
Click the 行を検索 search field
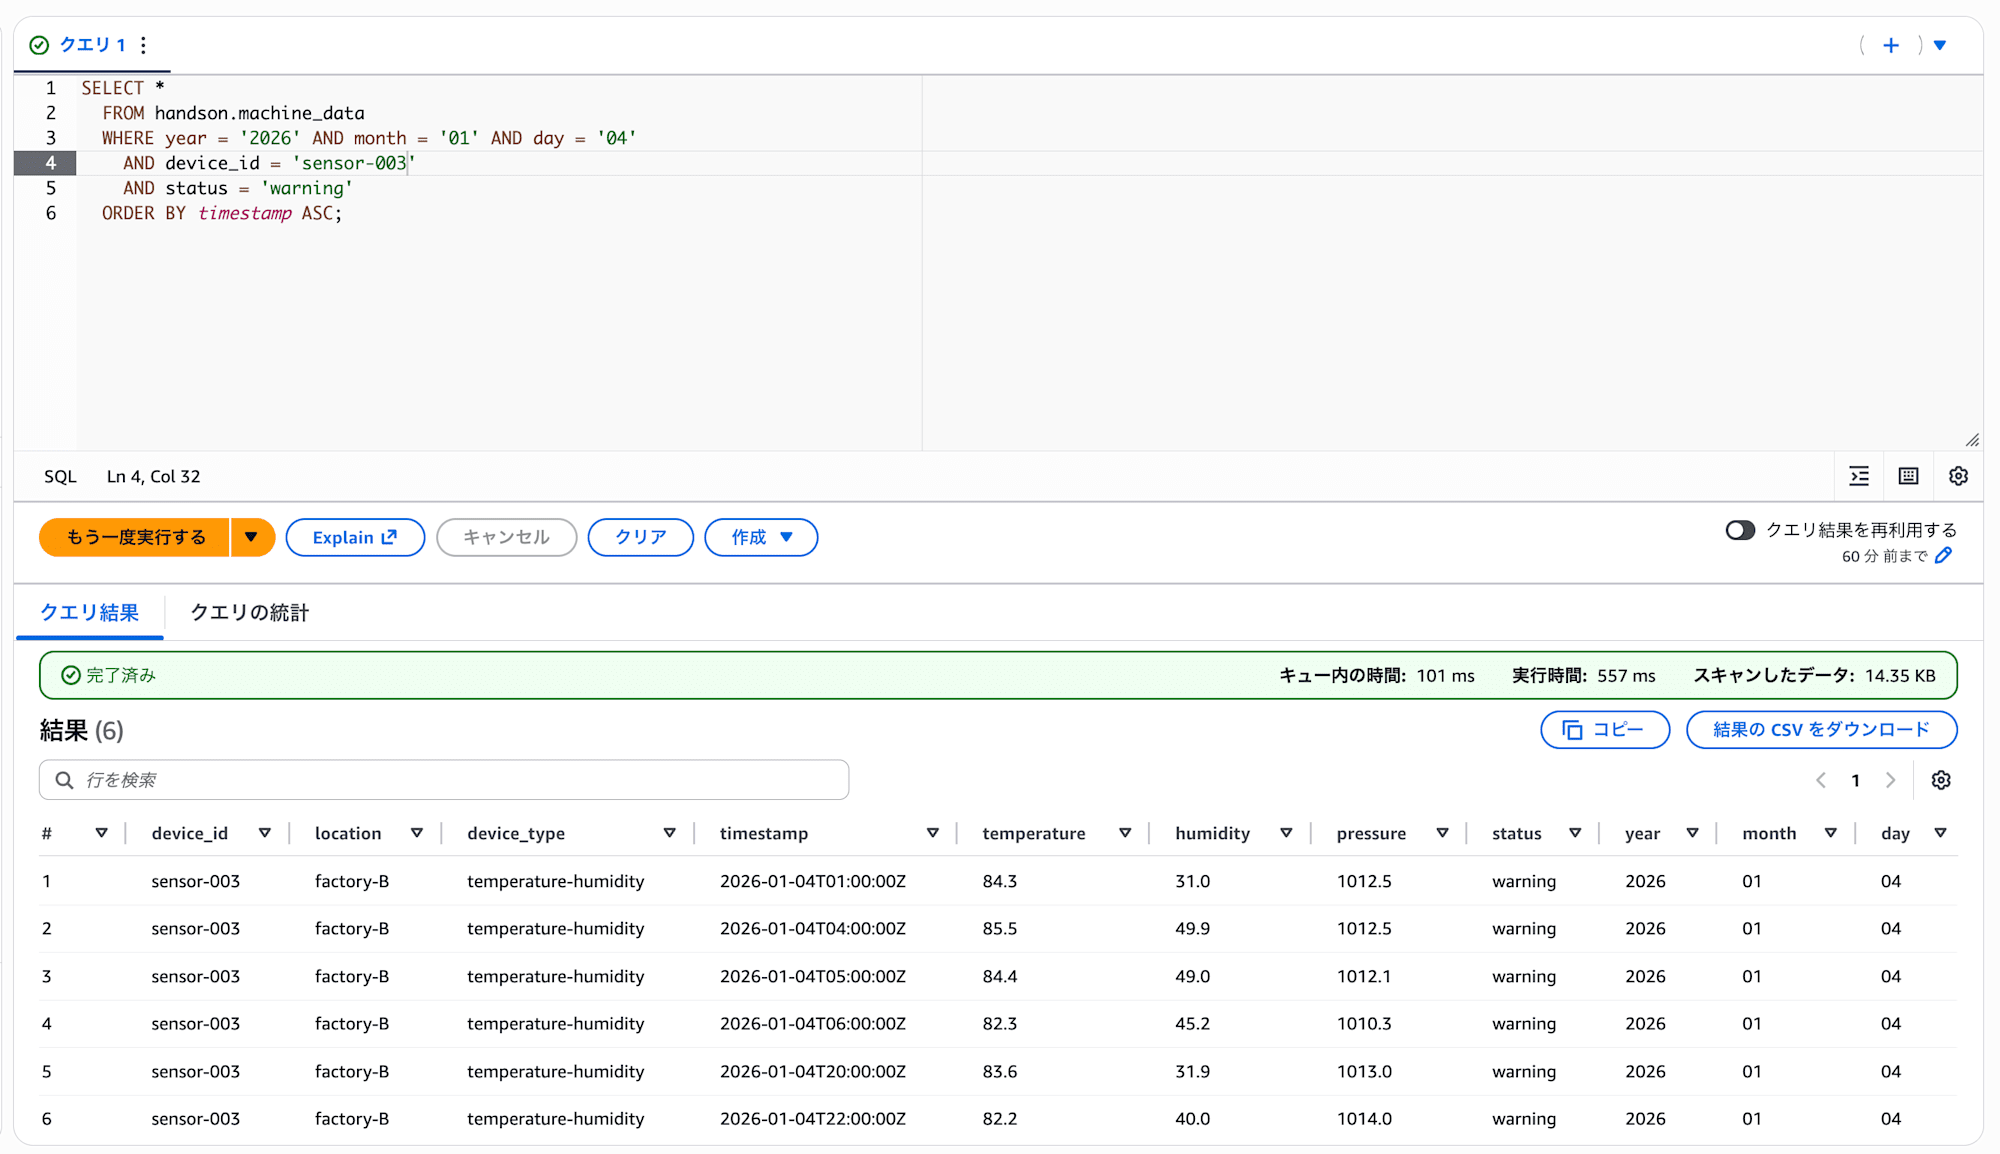[x=444, y=780]
